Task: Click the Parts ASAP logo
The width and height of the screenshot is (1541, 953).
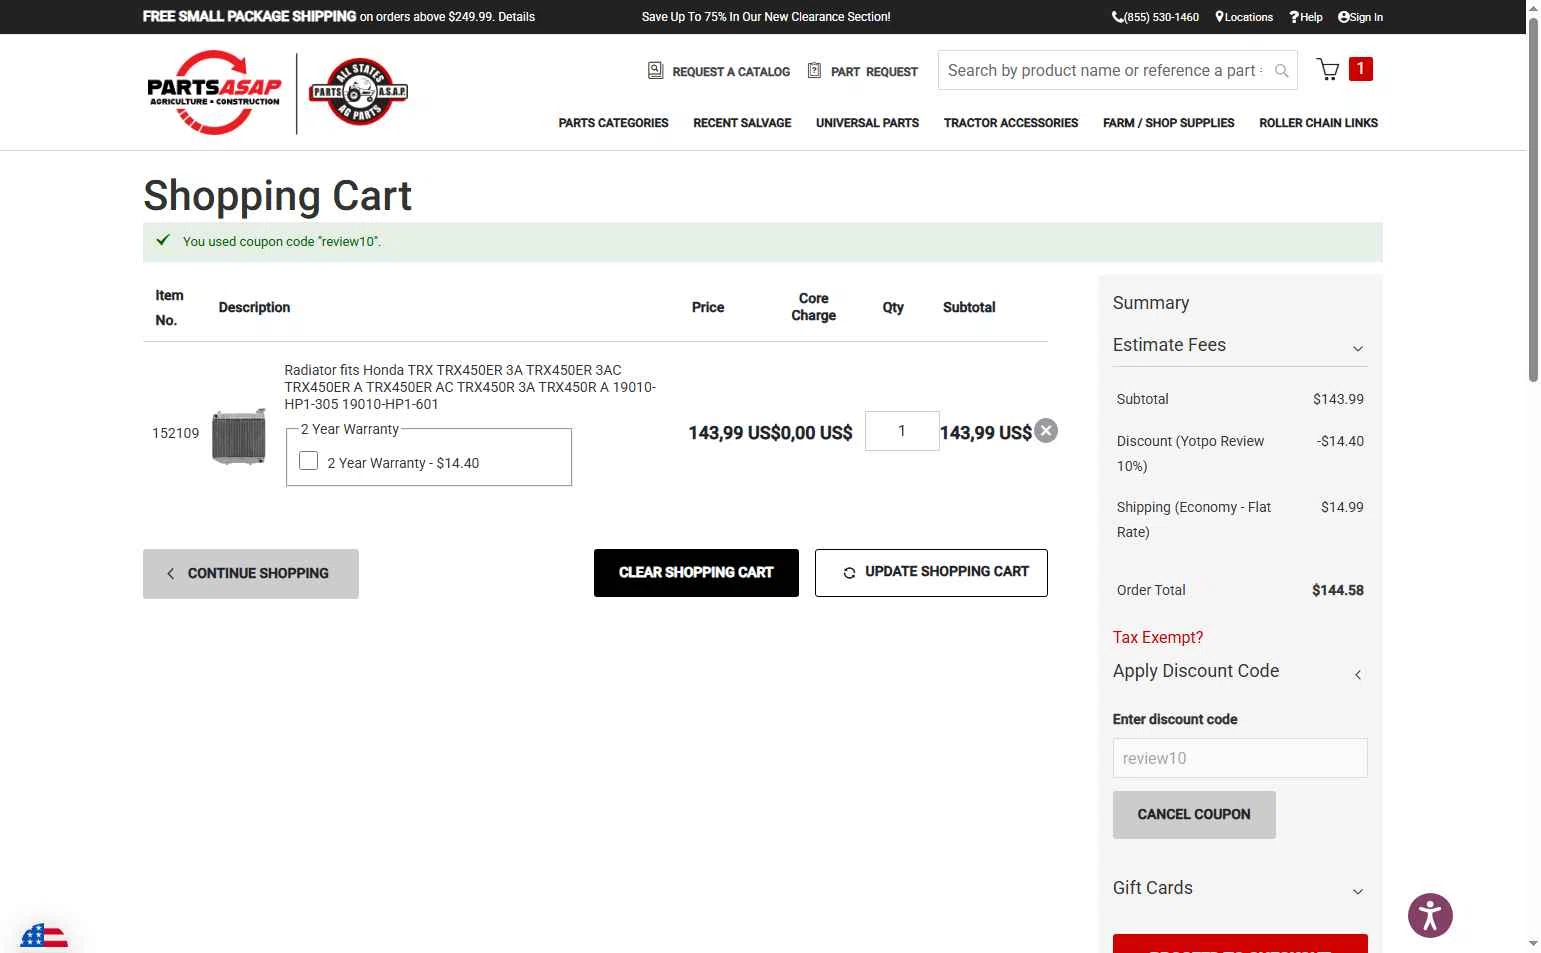Action: point(214,92)
